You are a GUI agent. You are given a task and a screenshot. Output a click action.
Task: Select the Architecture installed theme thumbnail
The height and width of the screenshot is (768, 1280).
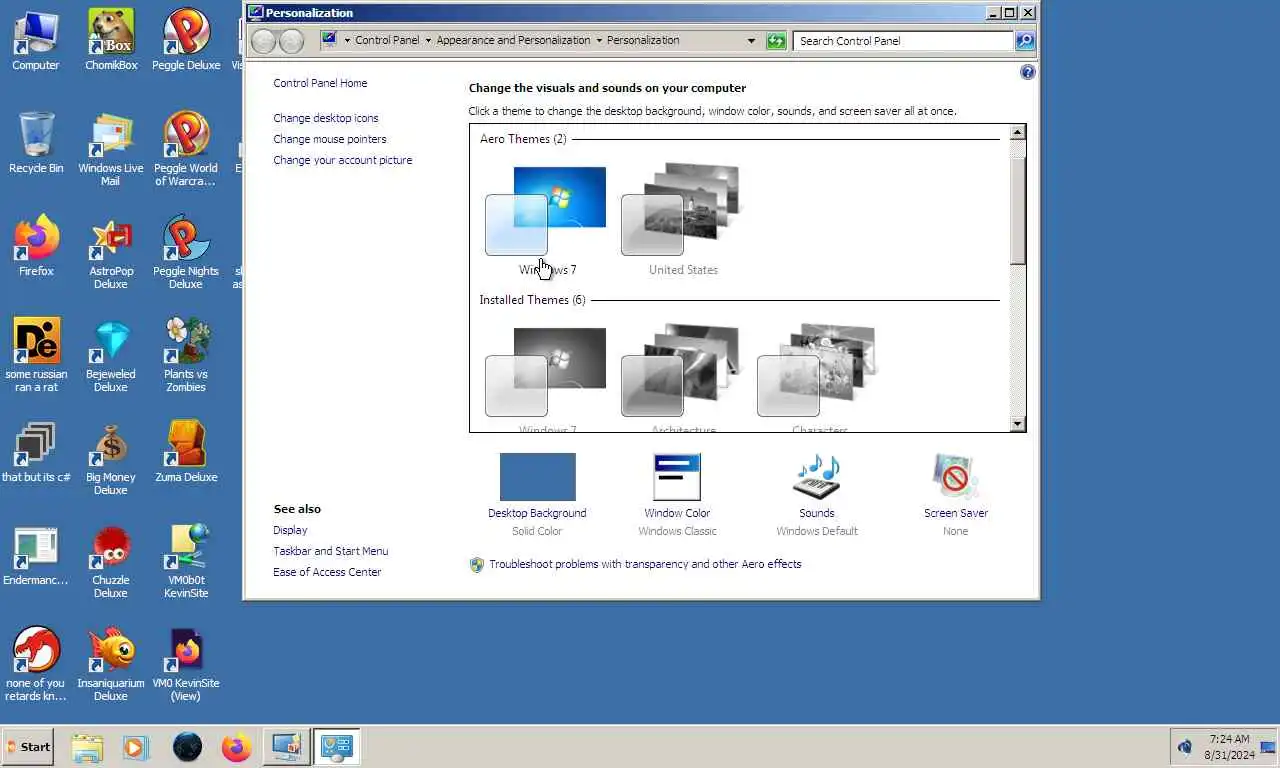[x=682, y=370]
